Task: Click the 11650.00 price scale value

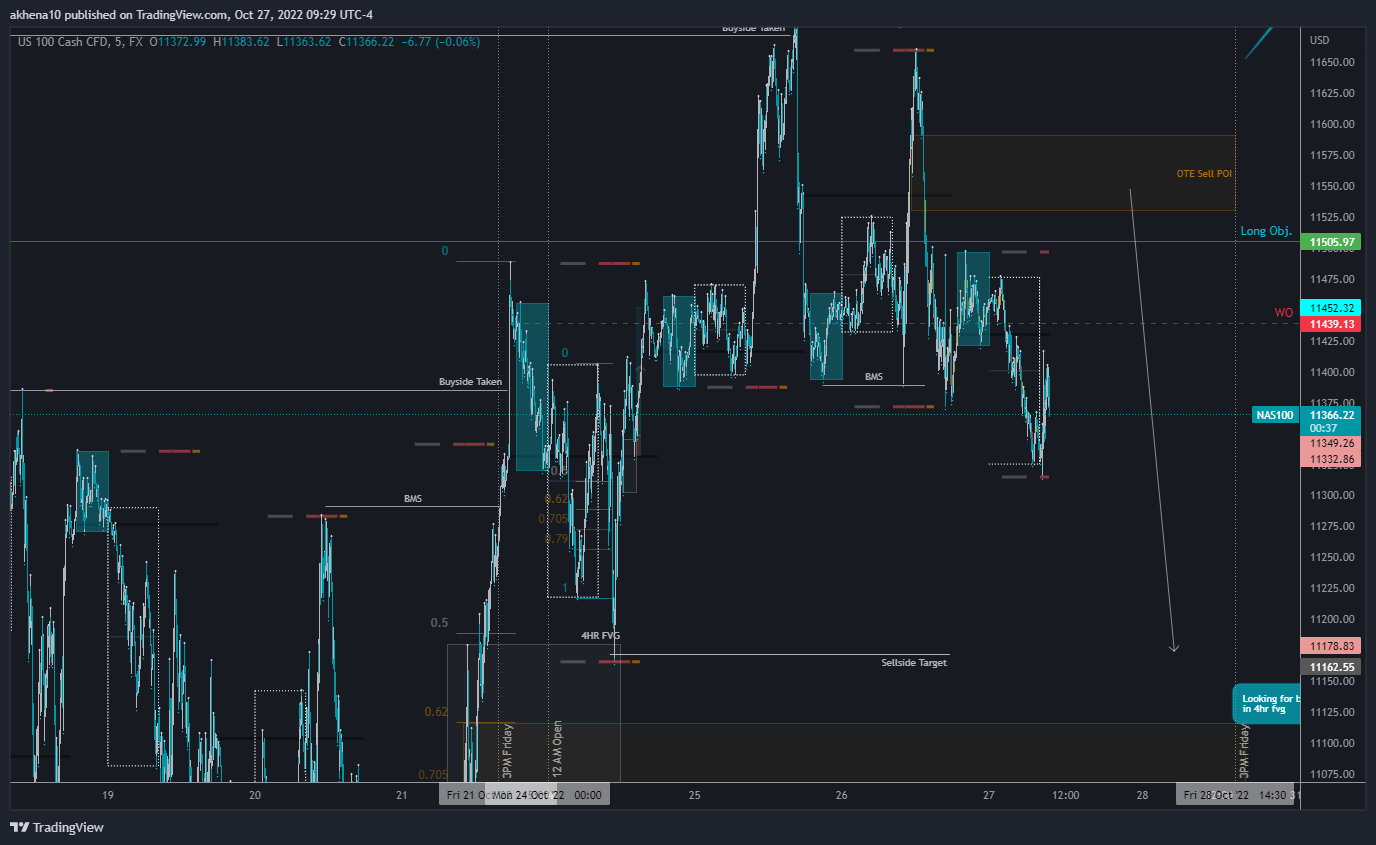Action: click(1331, 62)
